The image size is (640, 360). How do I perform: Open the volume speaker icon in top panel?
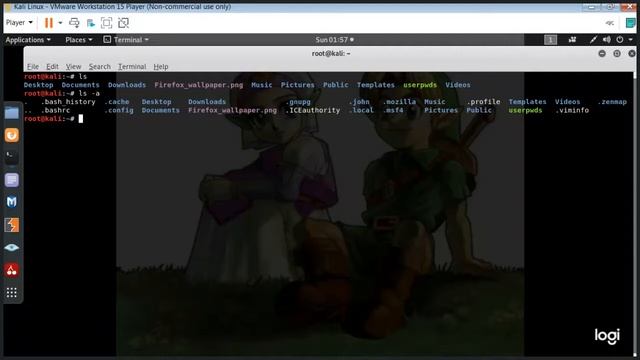pos(607,40)
